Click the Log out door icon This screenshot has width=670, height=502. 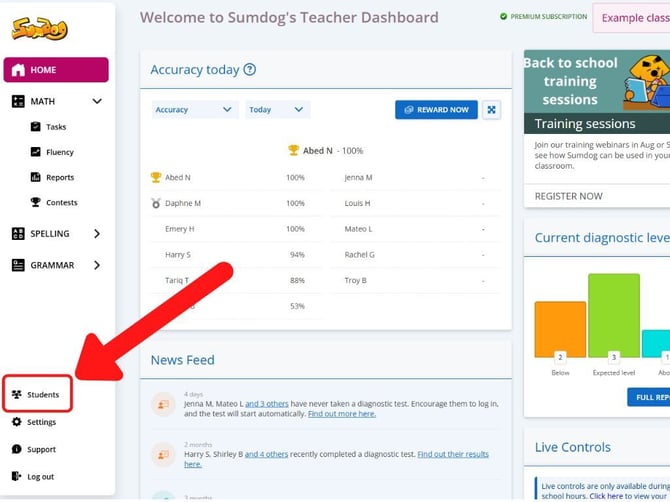[17, 476]
